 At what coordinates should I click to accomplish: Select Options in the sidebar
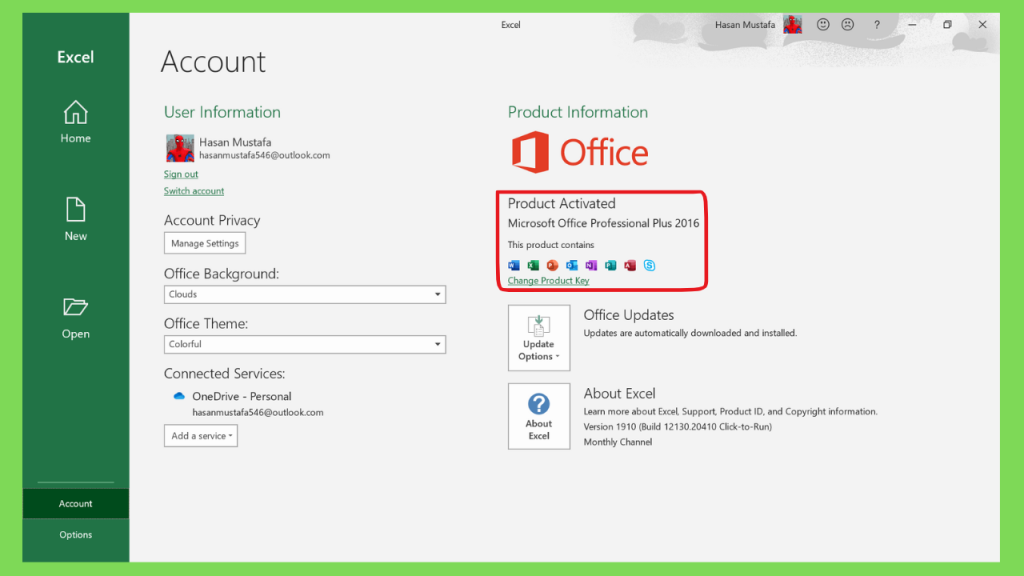pos(76,535)
